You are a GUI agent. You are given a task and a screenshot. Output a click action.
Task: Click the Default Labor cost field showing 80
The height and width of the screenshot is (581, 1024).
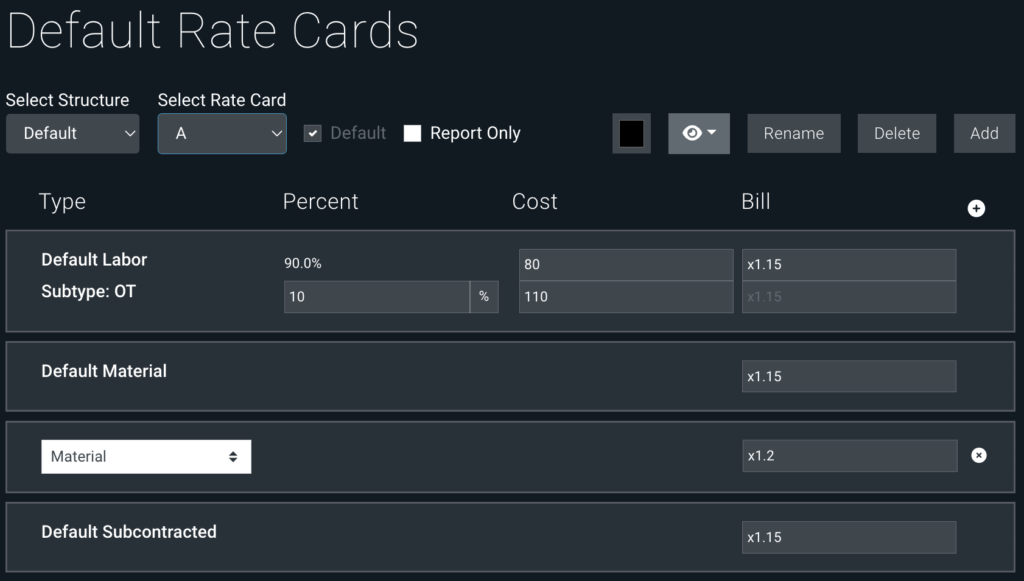[x=625, y=265]
